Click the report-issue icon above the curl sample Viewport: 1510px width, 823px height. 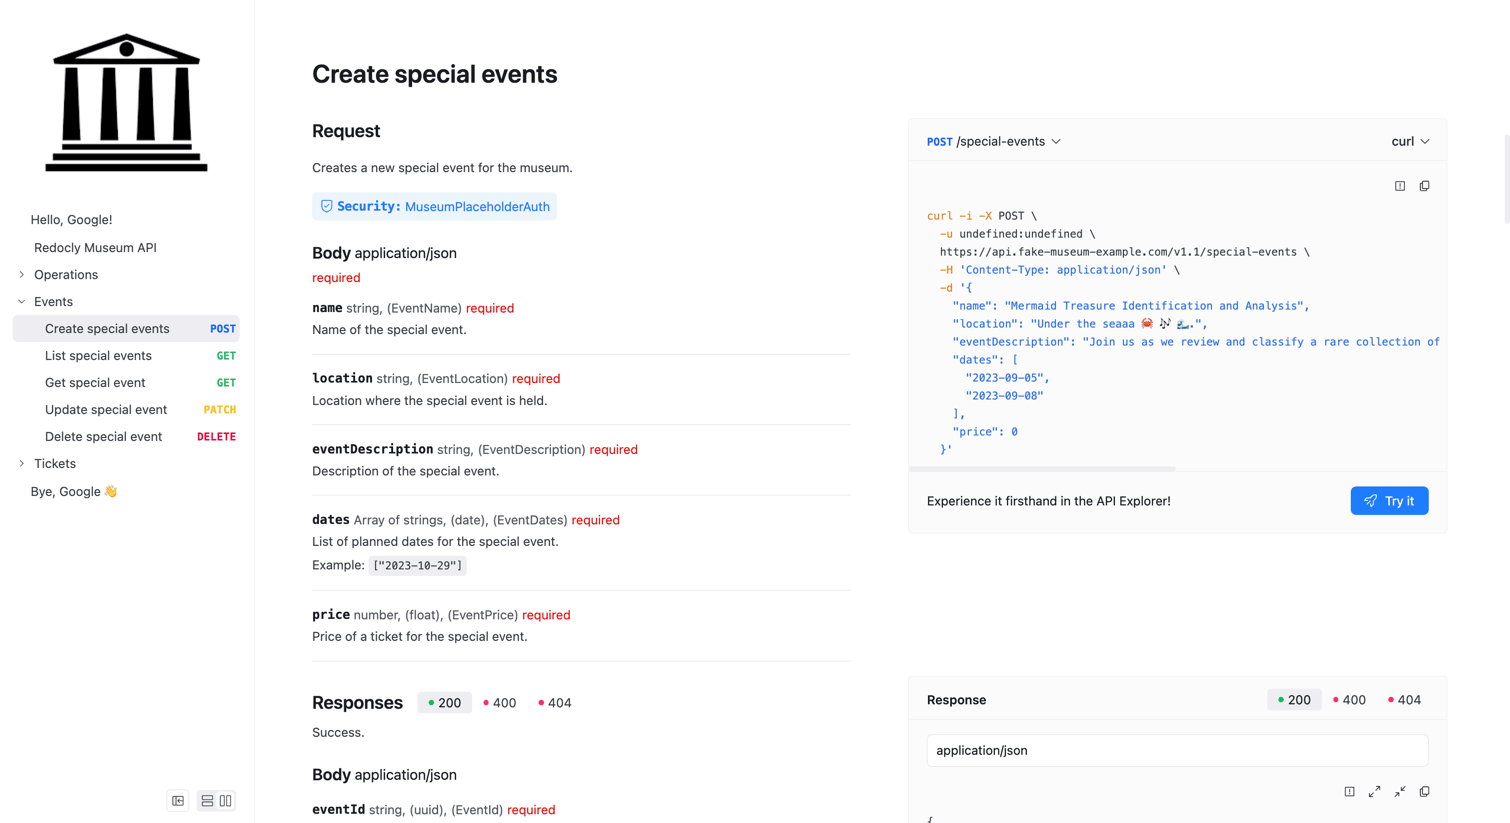[x=1399, y=185]
